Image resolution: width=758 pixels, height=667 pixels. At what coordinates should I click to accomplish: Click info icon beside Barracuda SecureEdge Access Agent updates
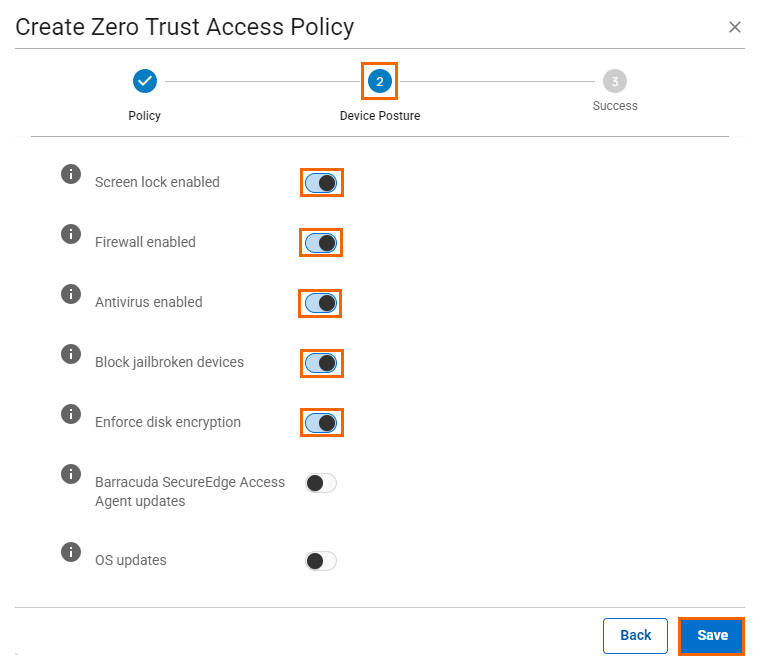click(71, 474)
